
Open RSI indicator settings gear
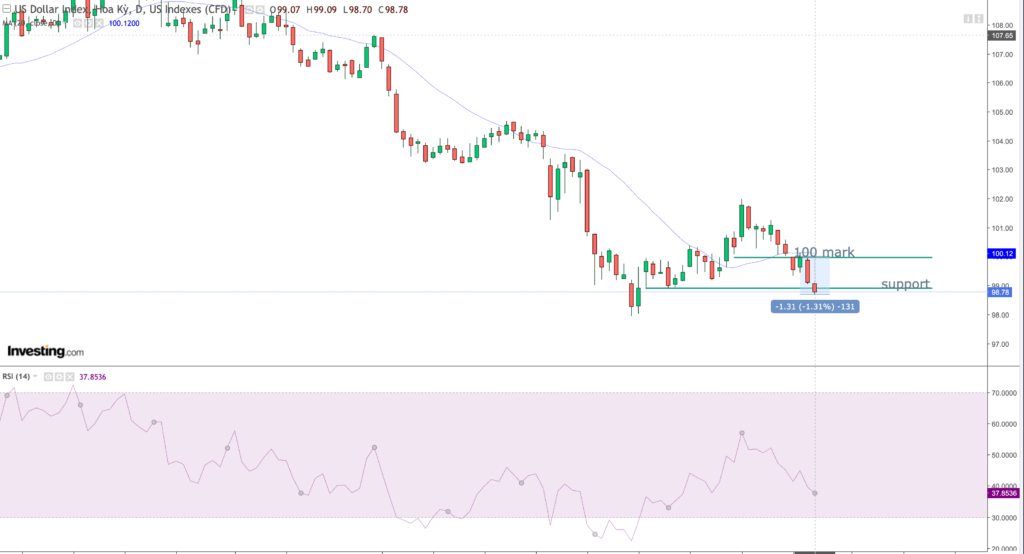click(59, 377)
